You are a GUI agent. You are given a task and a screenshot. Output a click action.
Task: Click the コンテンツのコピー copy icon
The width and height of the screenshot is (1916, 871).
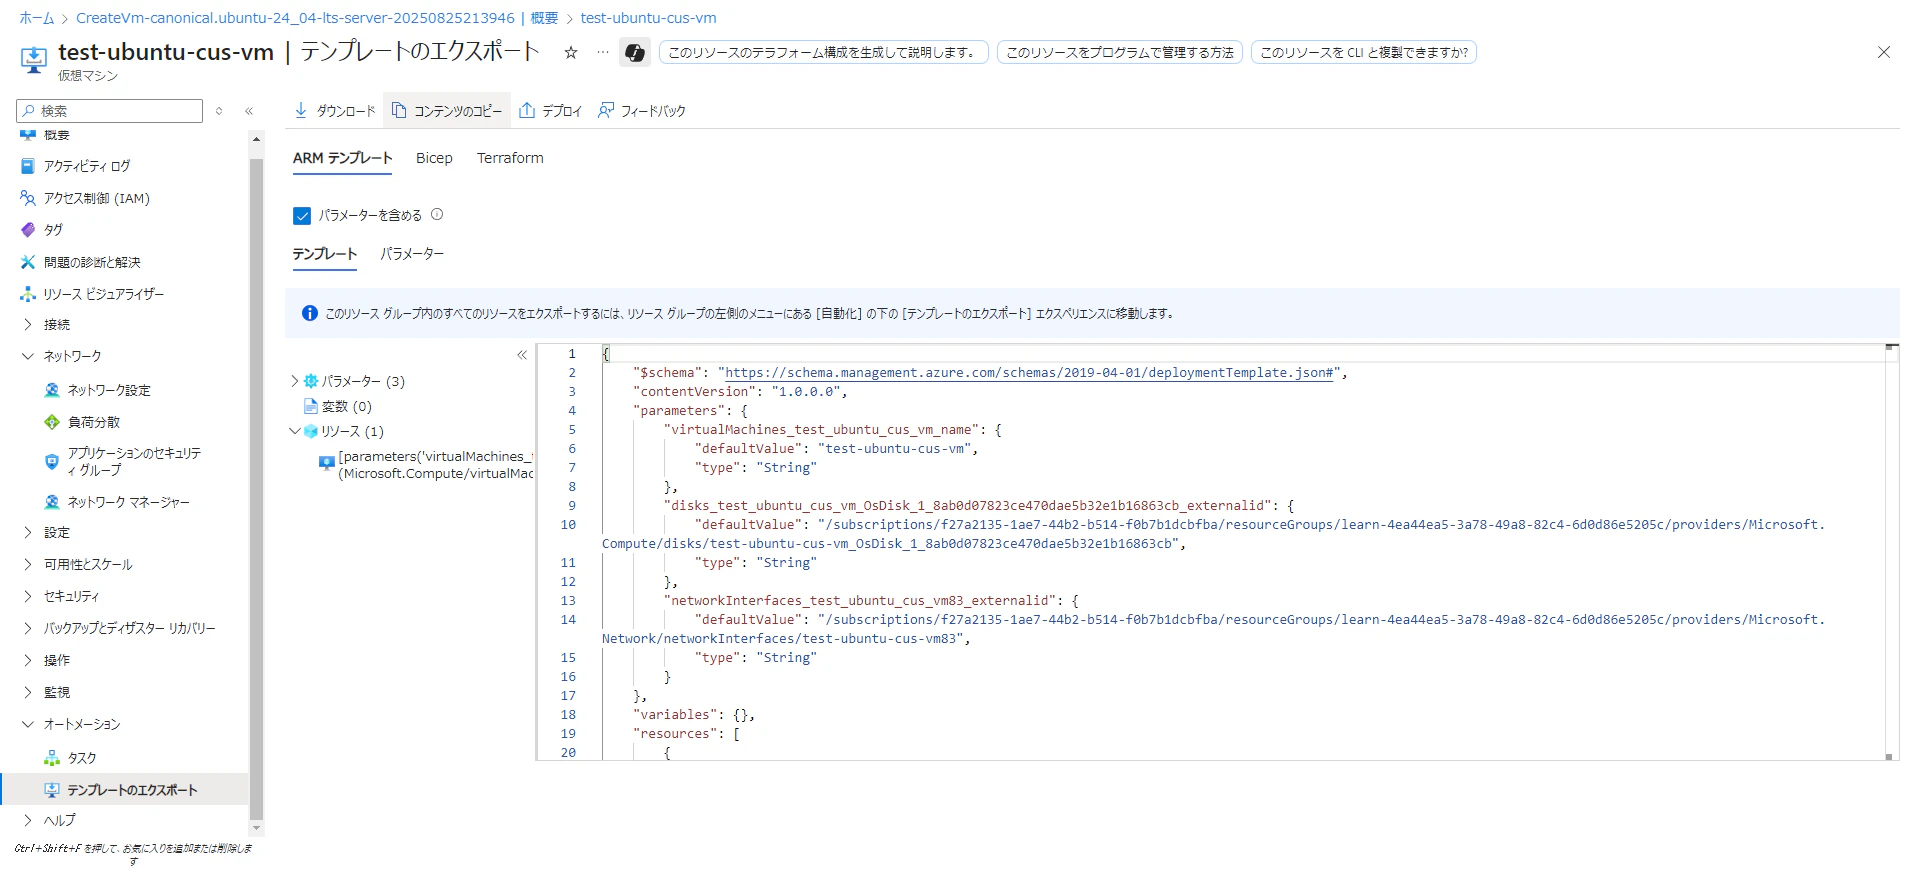[399, 110]
